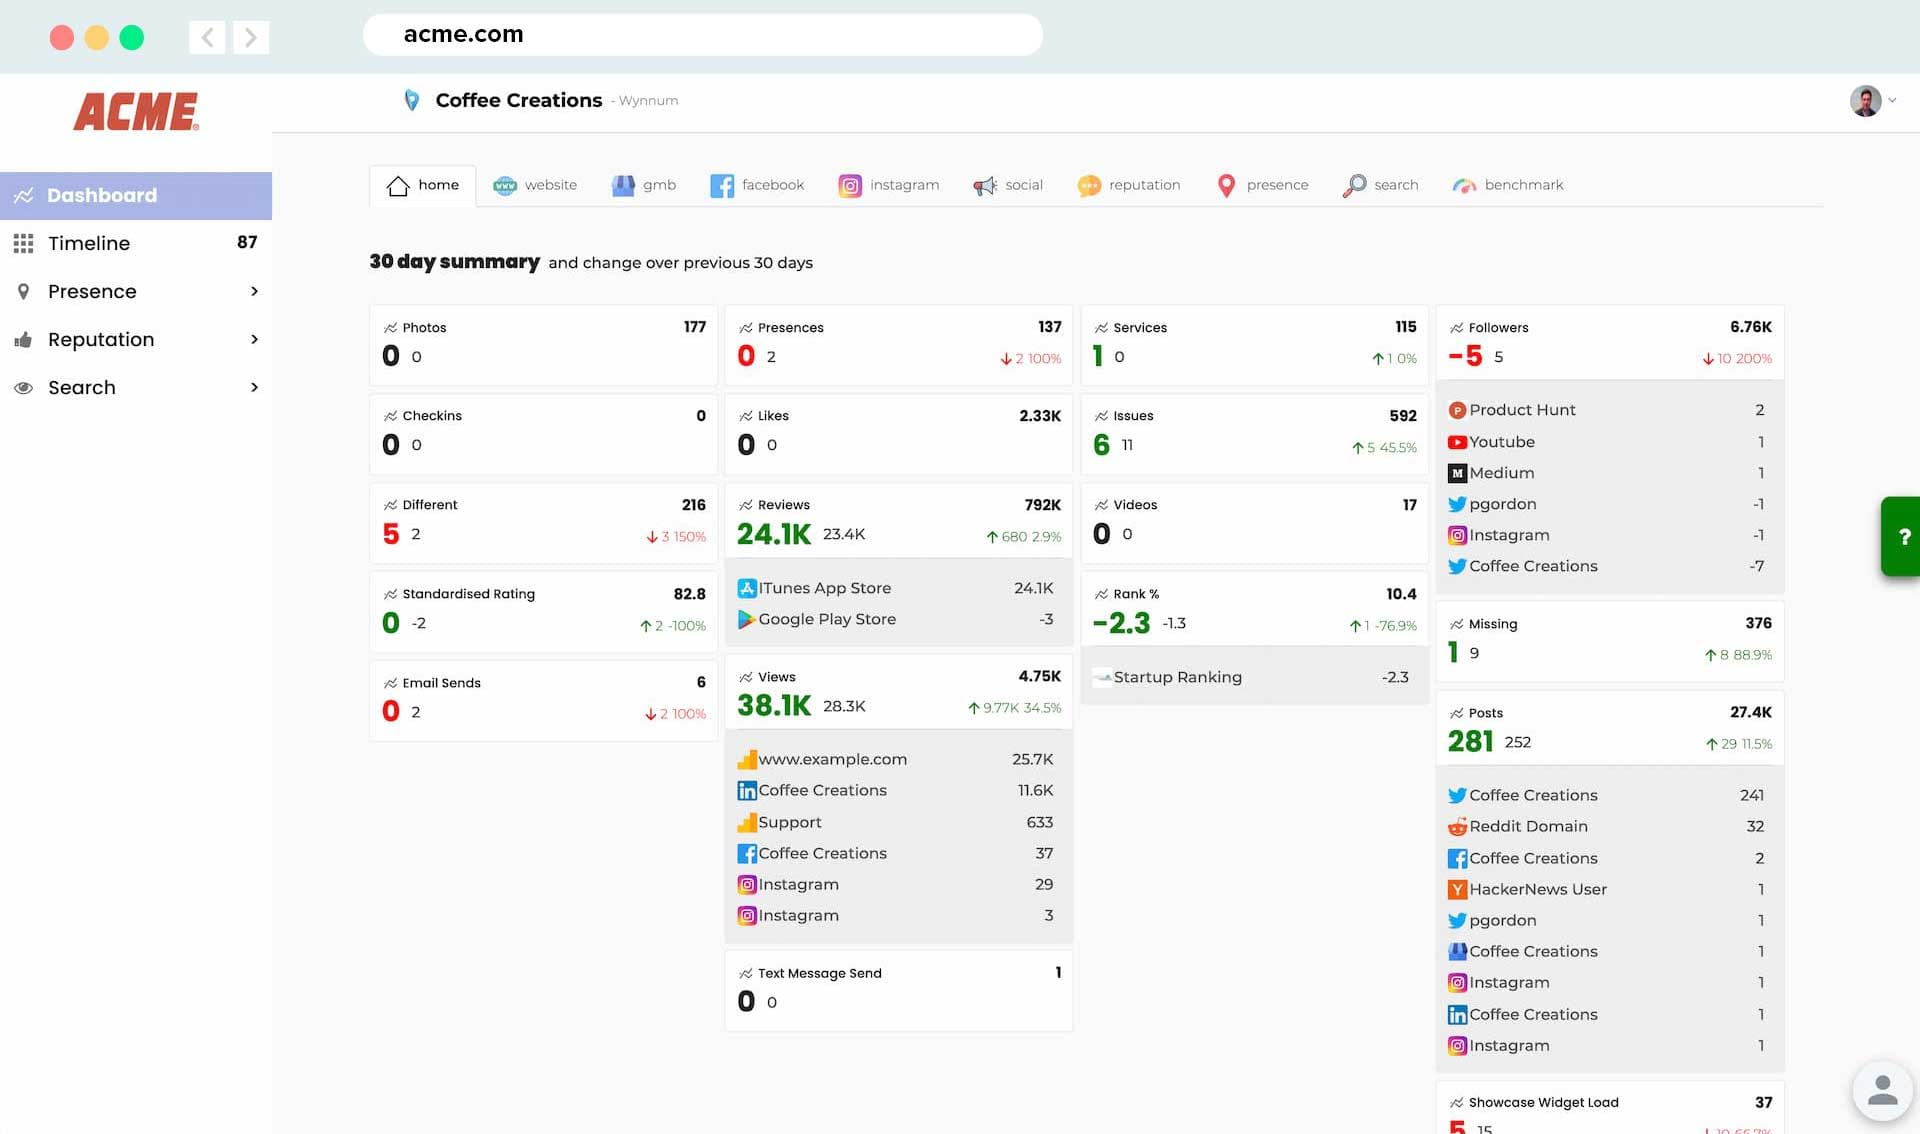The height and width of the screenshot is (1134, 1920).
Task: Click the Google Play Store icon
Action: (747, 620)
